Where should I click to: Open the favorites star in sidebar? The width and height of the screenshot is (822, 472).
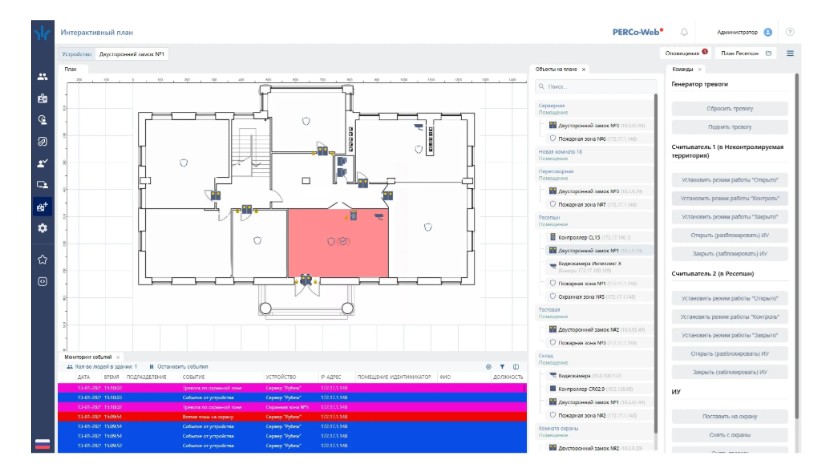click(x=42, y=258)
